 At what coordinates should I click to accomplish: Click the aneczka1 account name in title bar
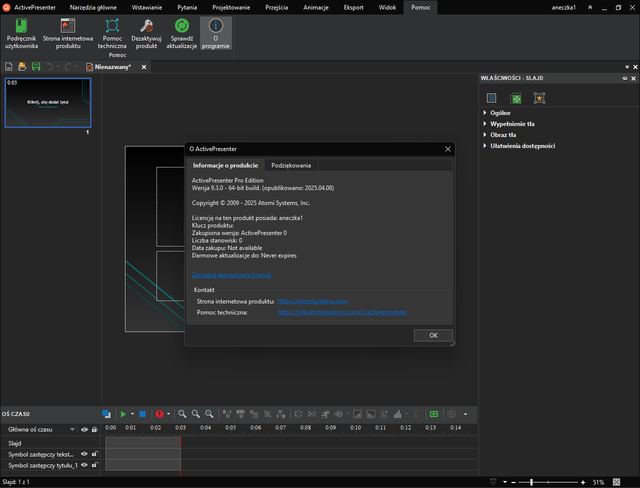pyautogui.click(x=564, y=7)
